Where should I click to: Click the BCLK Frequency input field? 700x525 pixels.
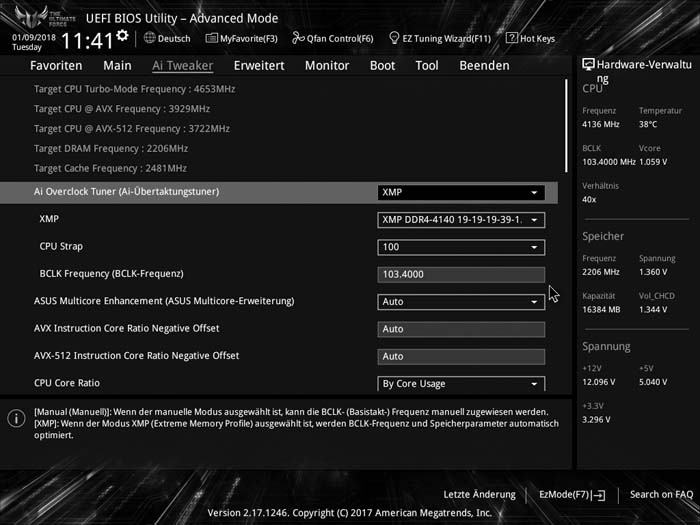coord(461,275)
